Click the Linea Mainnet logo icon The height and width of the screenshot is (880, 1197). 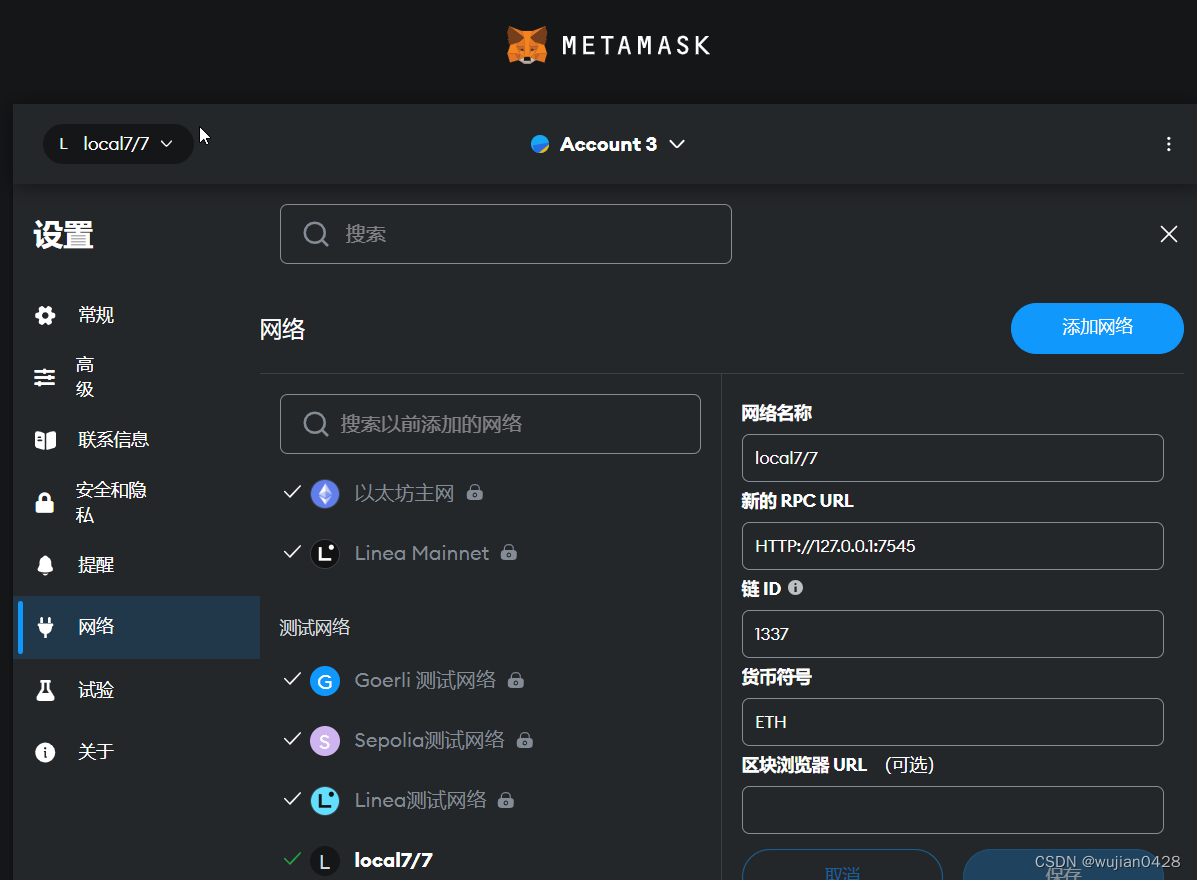pyautogui.click(x=325, y=553)
